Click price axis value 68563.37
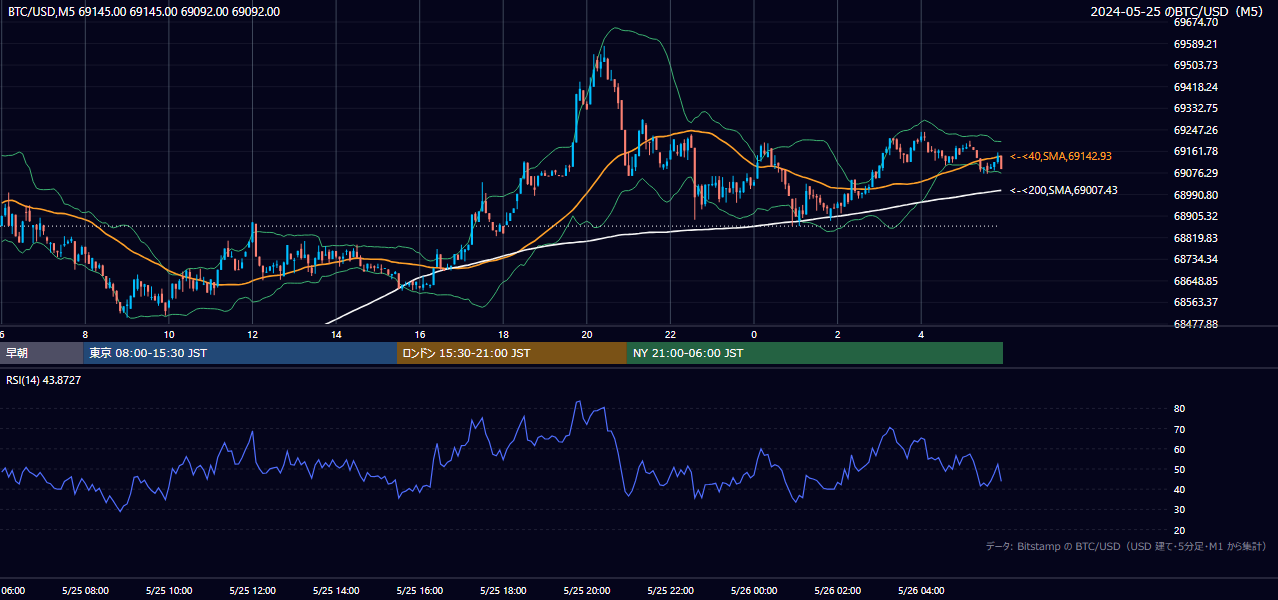1278x600 pixels. click(1195, 302)
